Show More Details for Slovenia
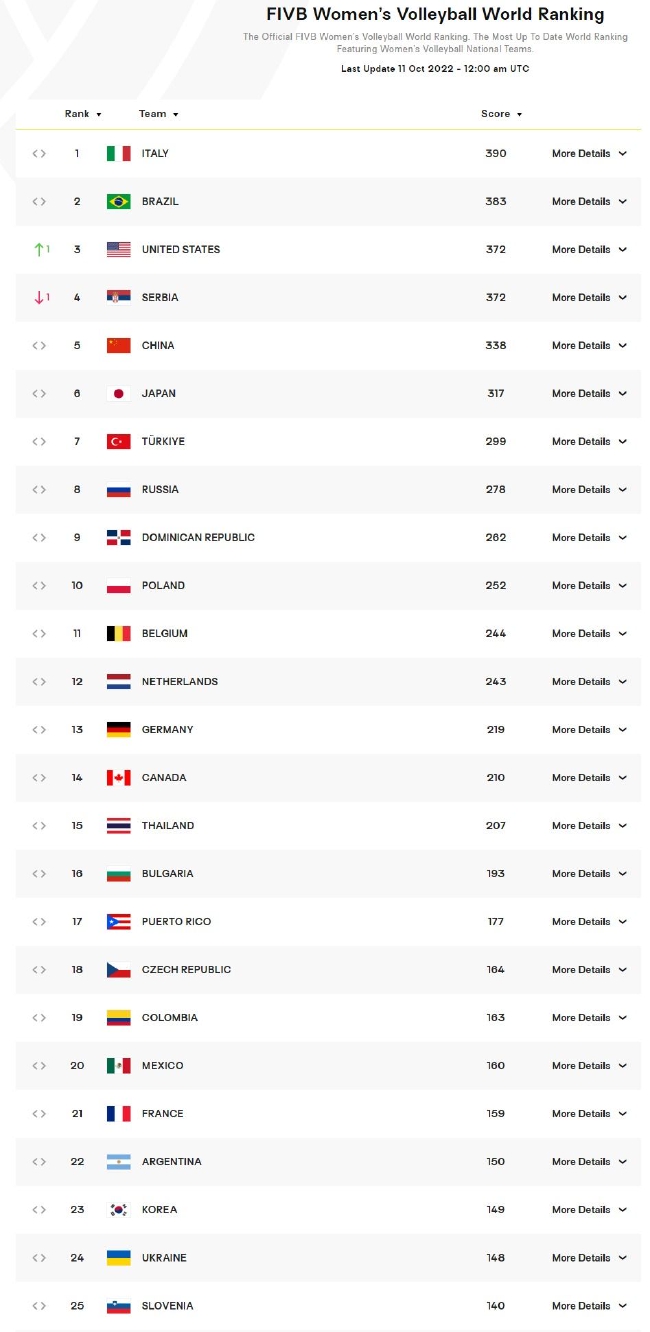Screen dimensions: 650x1332 (589, 1306)
